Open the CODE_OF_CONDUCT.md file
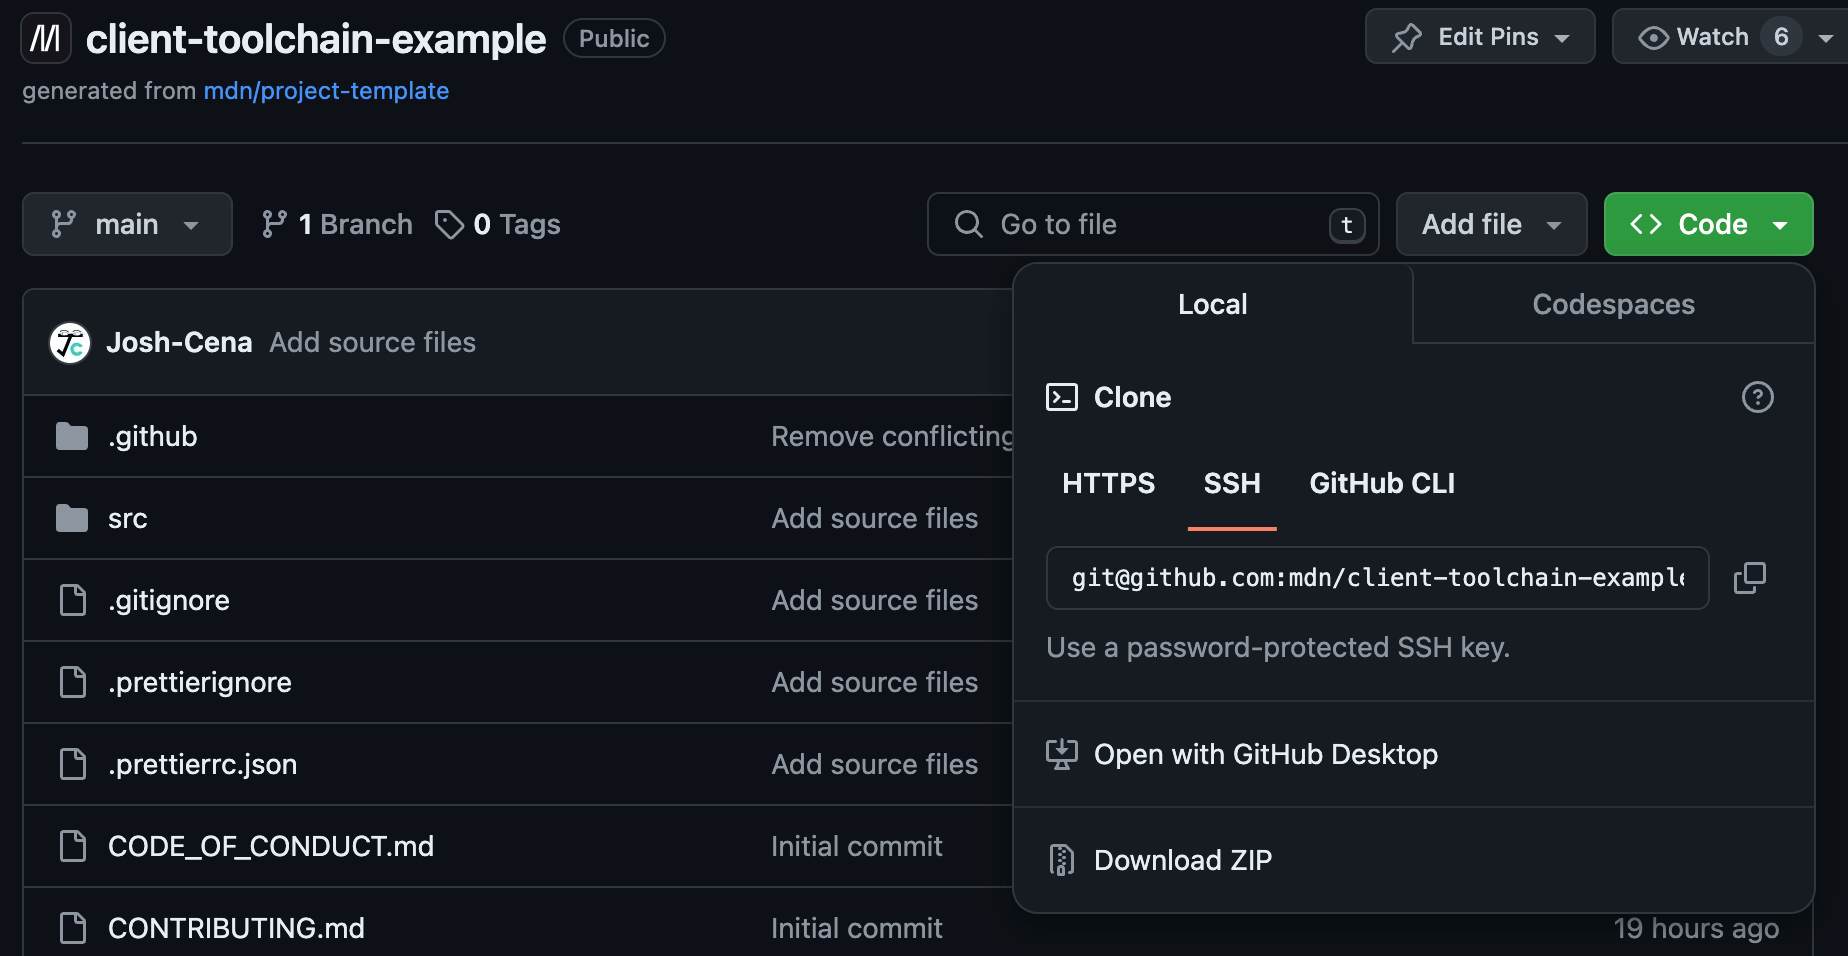1848x956 pixels. [271, 846]
